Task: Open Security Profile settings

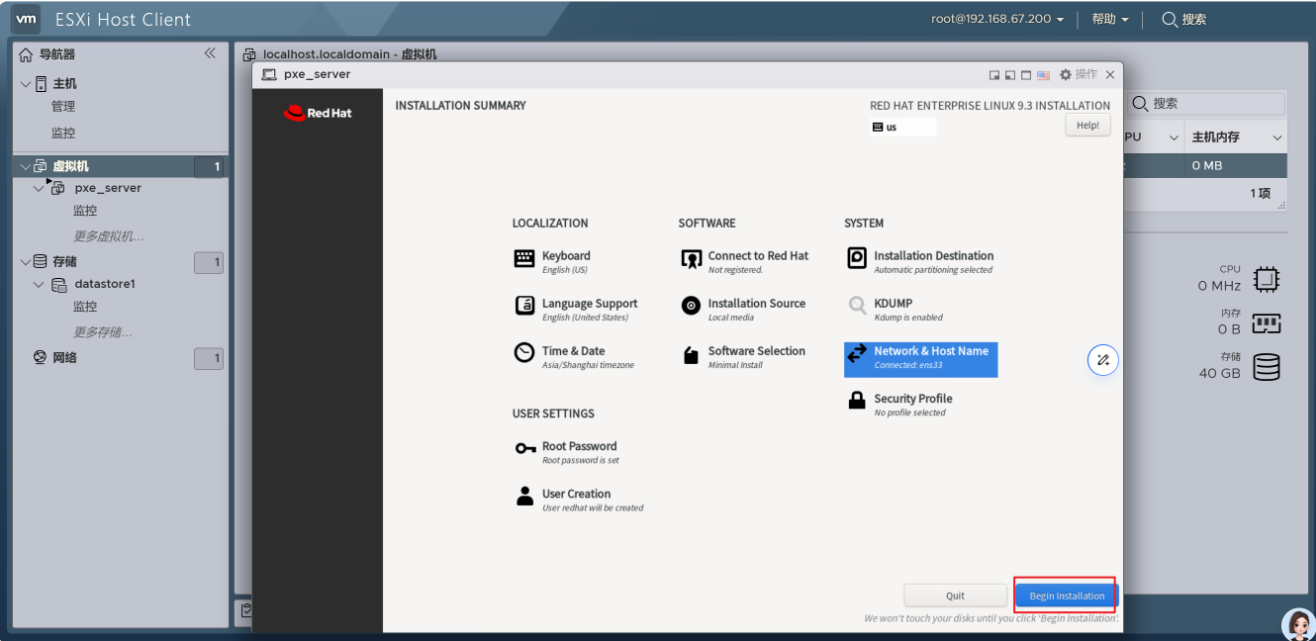Action: 899,404
